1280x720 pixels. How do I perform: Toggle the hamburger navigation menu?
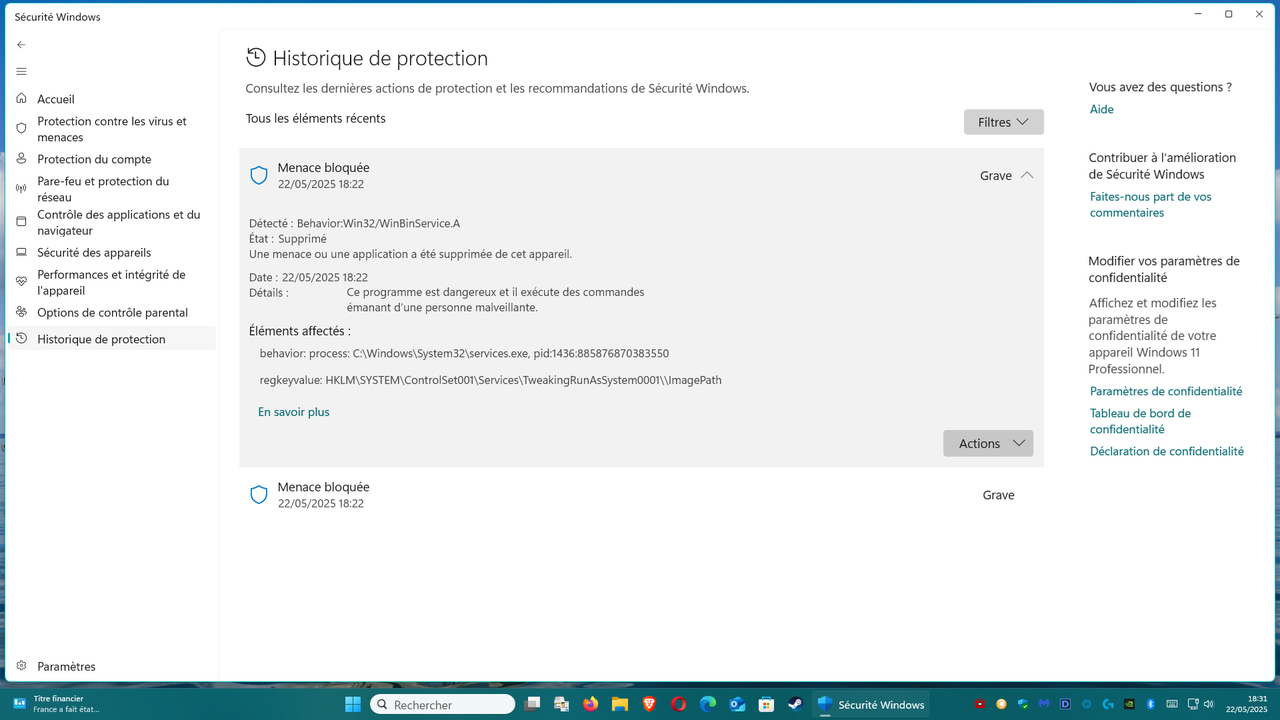point(21,72)
